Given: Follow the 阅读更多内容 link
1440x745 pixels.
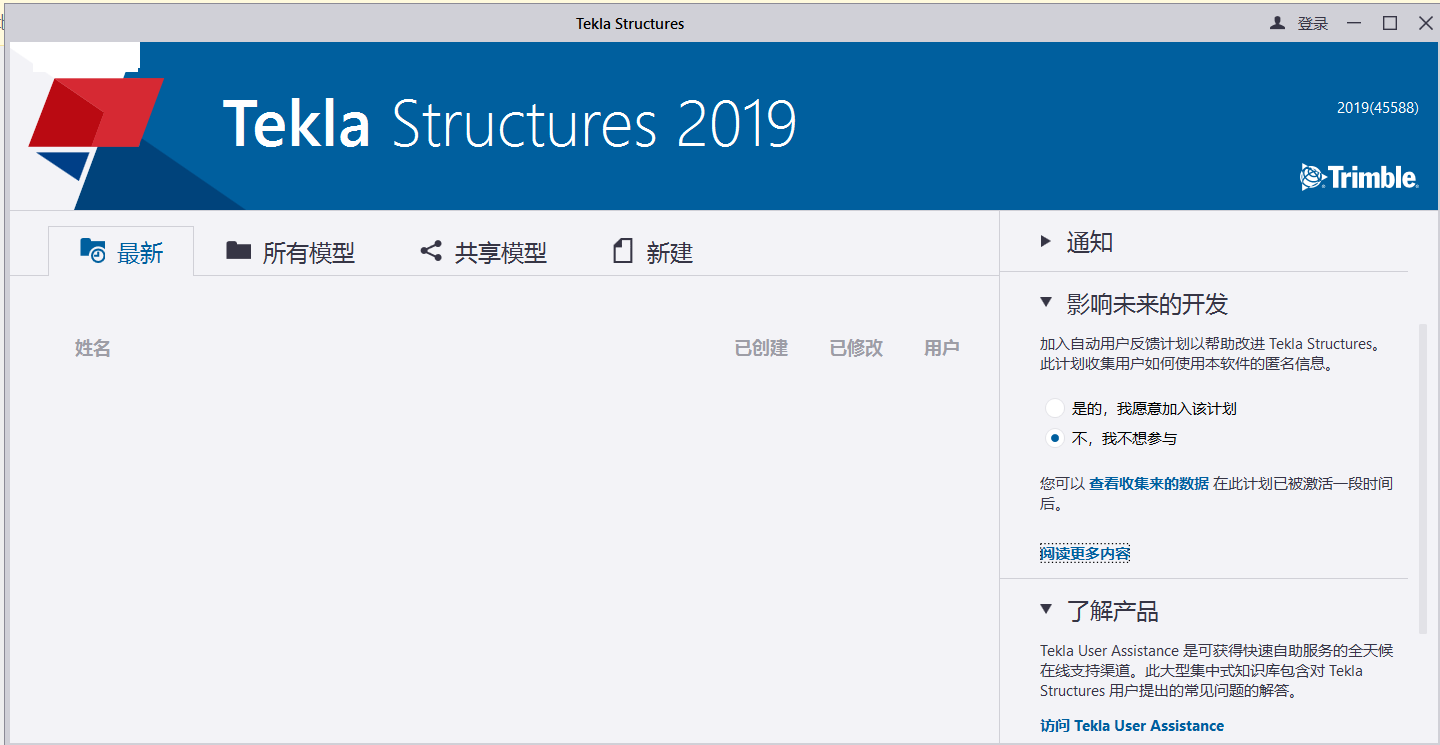Looking at the screenshot, I should (x=1085, y=553).
